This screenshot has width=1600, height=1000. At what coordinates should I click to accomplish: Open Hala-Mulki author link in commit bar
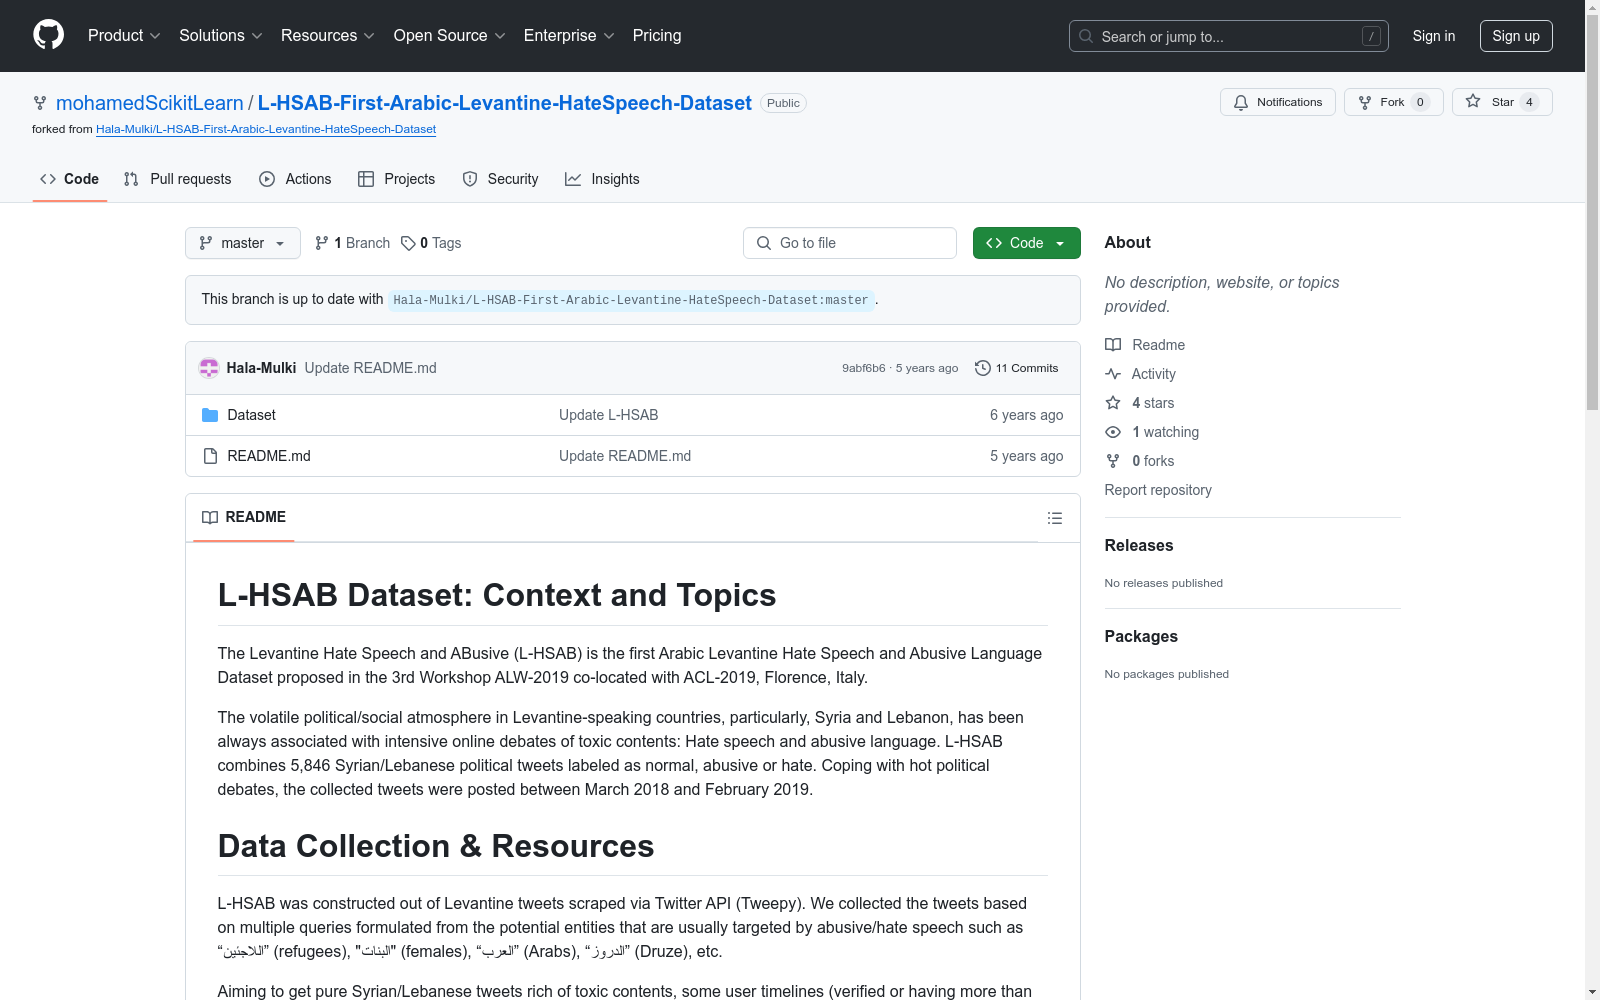click(261, 368)
